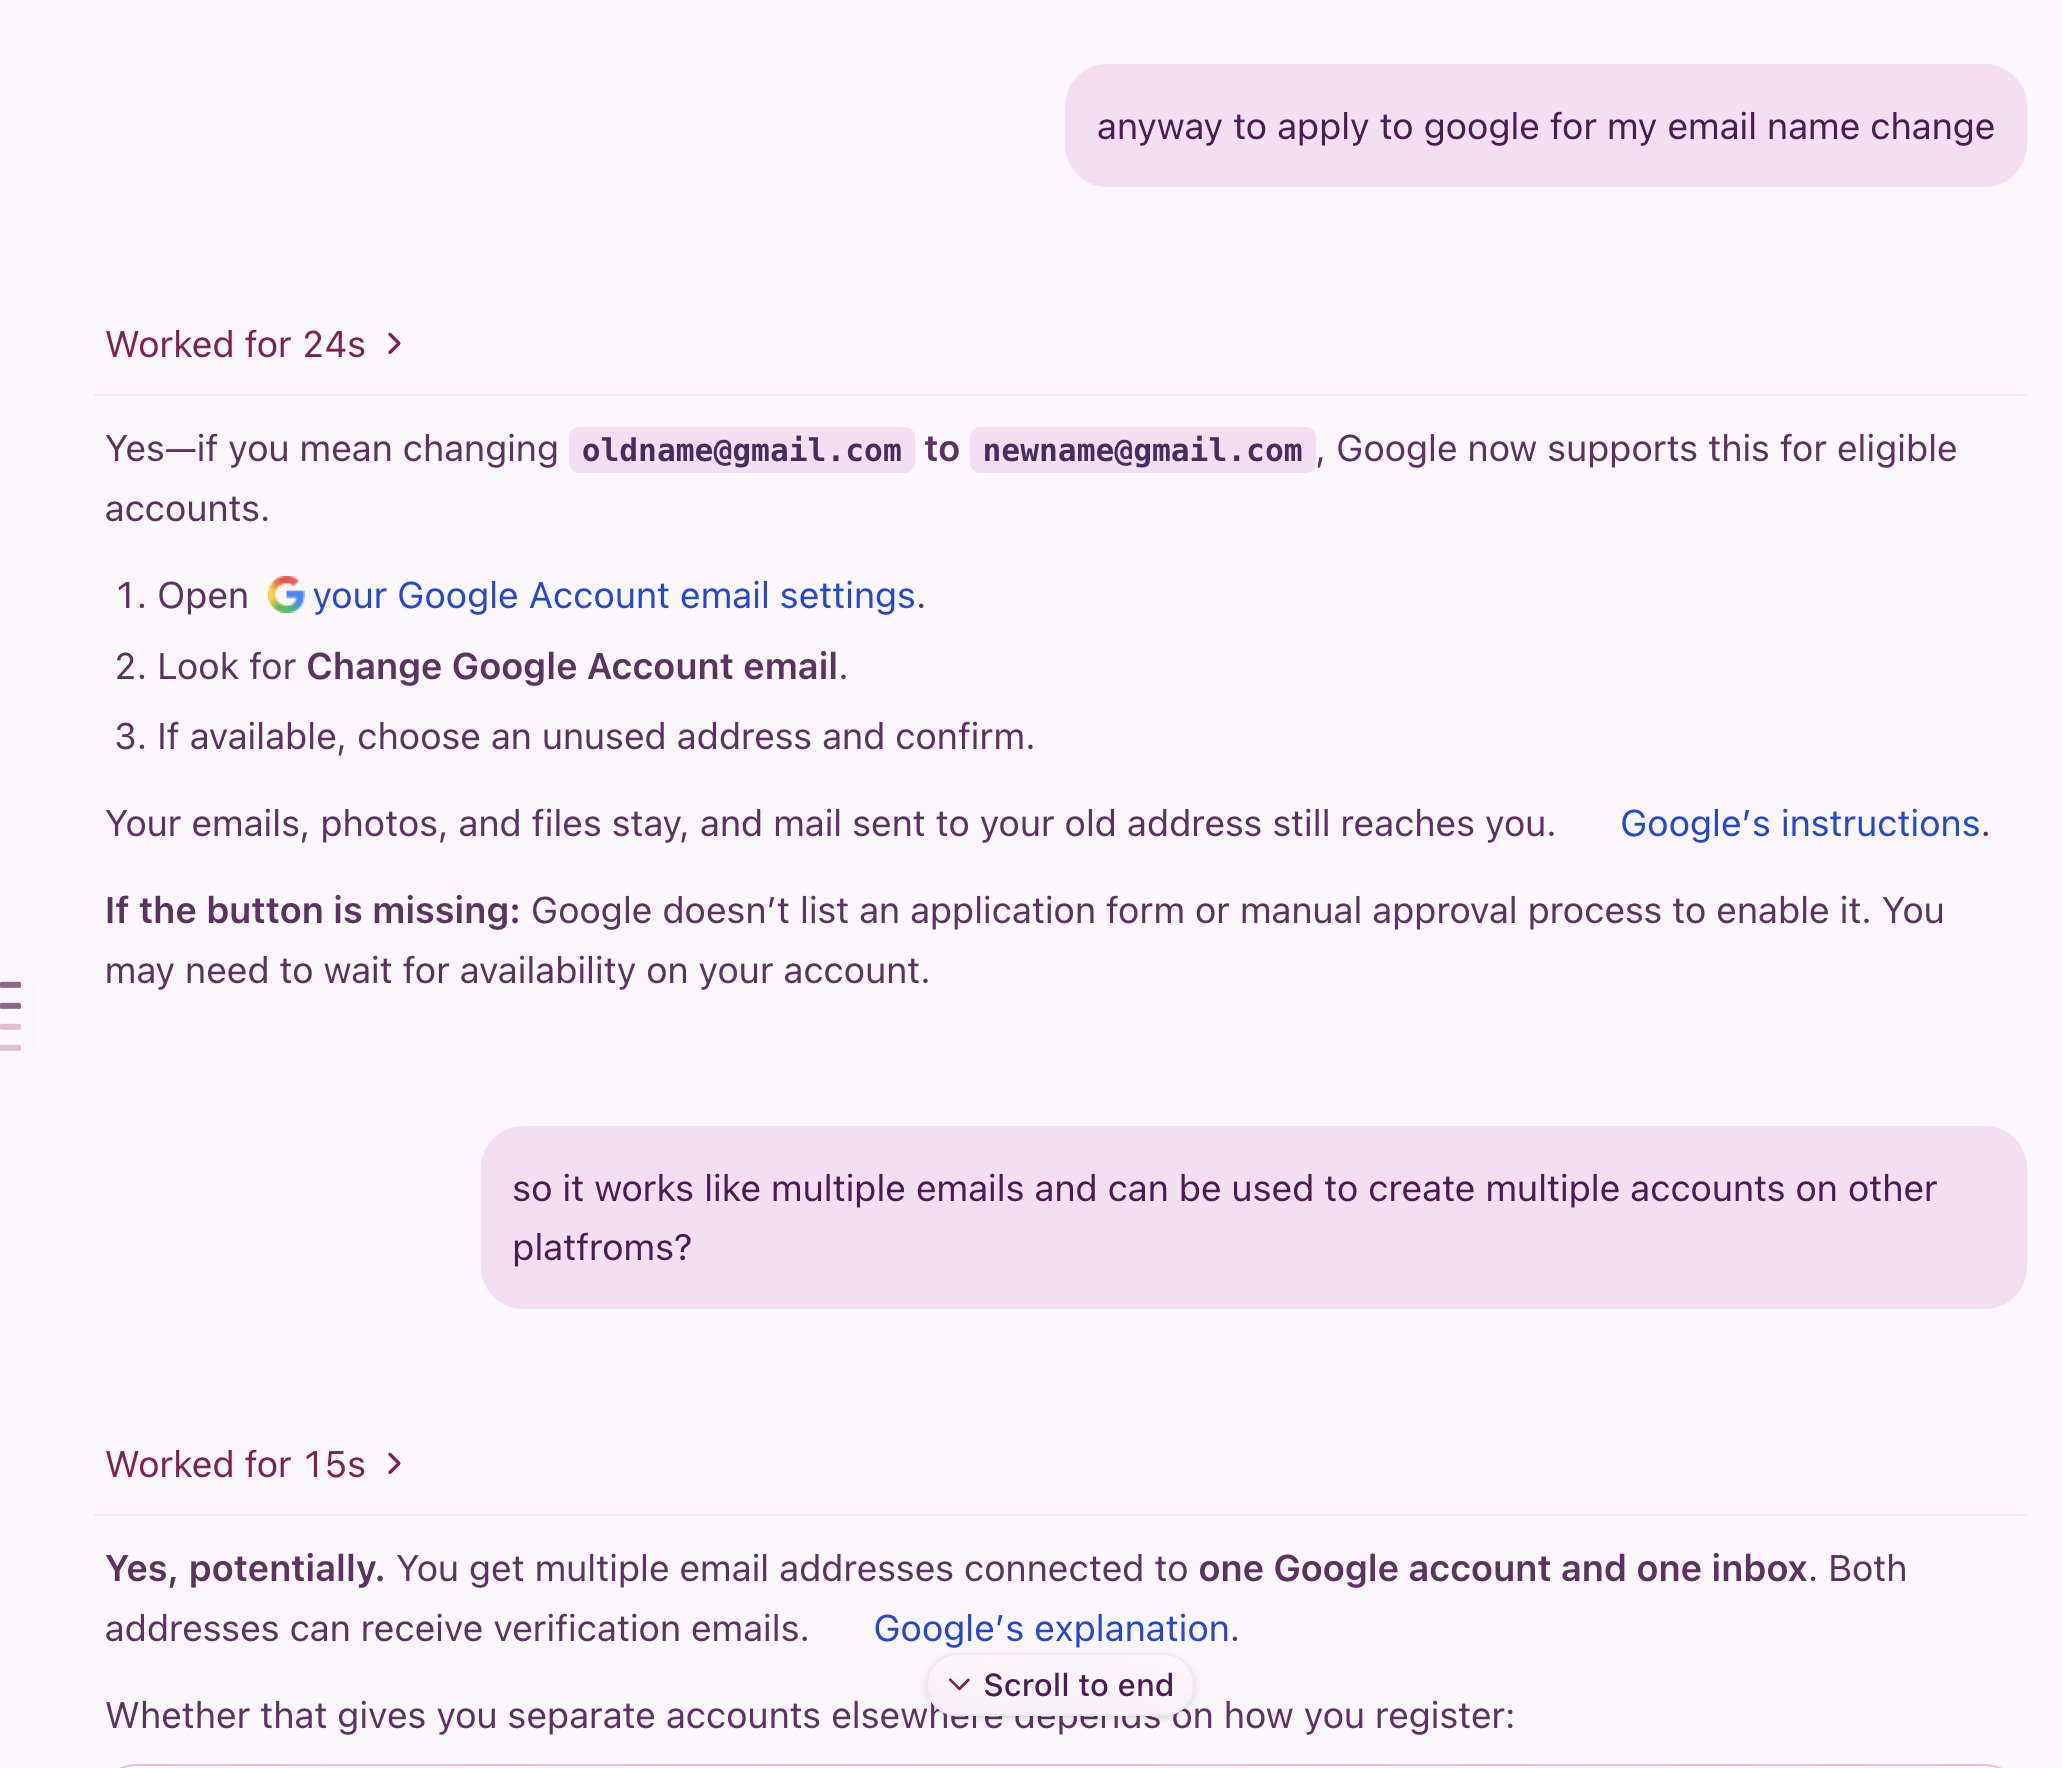Click the Scroll to end button
Screen dimensions: 2062x1768
[x=1060, y=1685]
